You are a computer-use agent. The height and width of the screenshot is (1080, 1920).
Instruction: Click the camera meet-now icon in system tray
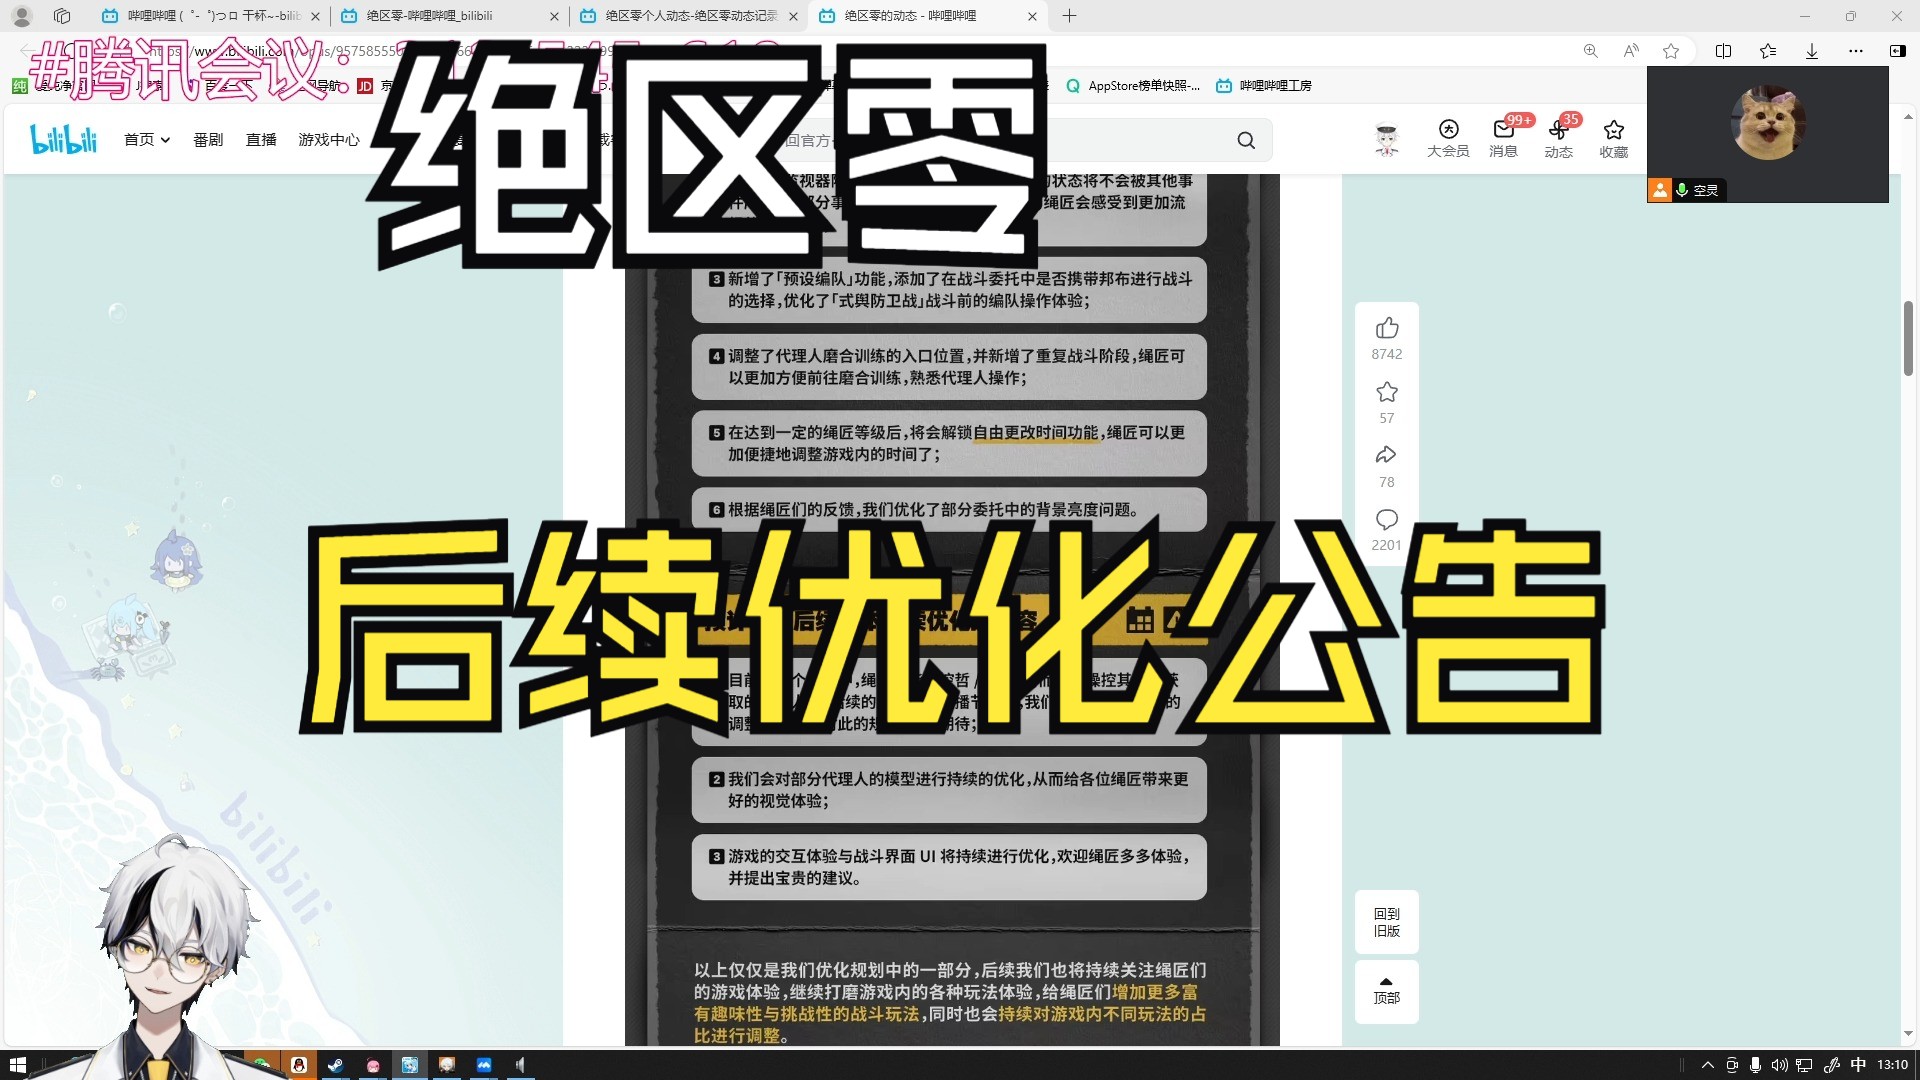point(1732,1065)
